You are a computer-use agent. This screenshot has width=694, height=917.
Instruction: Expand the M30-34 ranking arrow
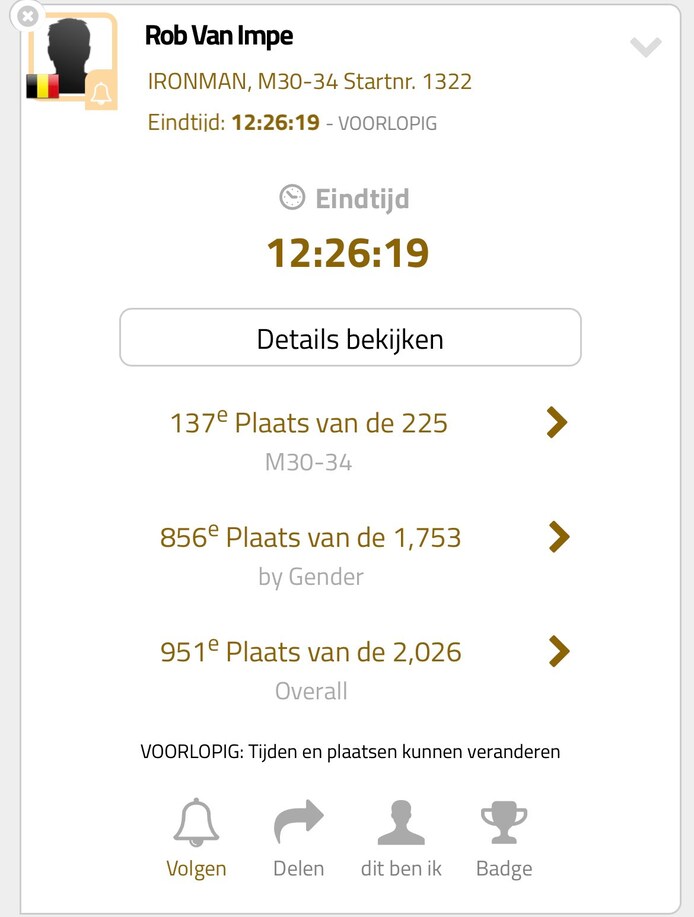pyautogui.click(x=558, y=423)
